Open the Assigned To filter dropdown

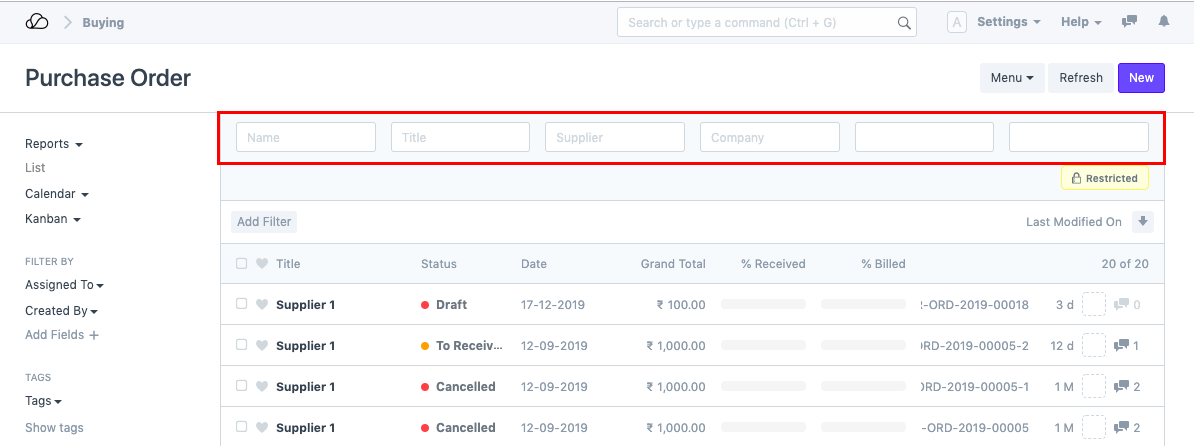pos(64,285)
